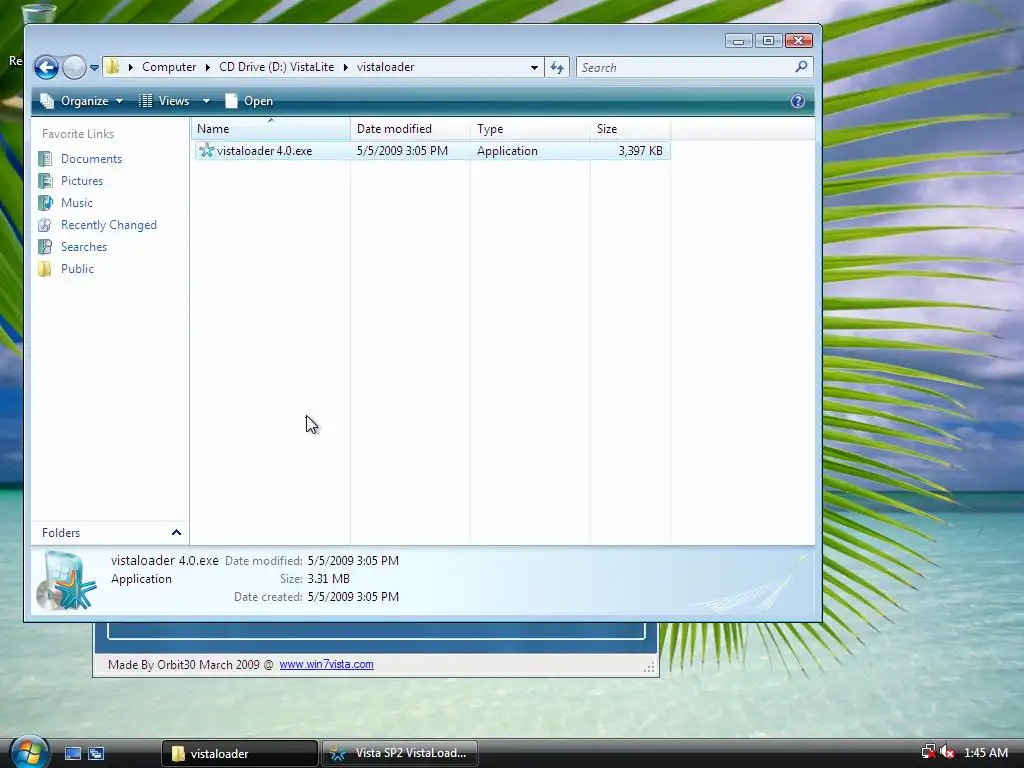The width and height of the screenshot is (1024, 768).
Task: Select CD Drive (D:) VistaLite breadcrumb
Action: pos(276,67)
